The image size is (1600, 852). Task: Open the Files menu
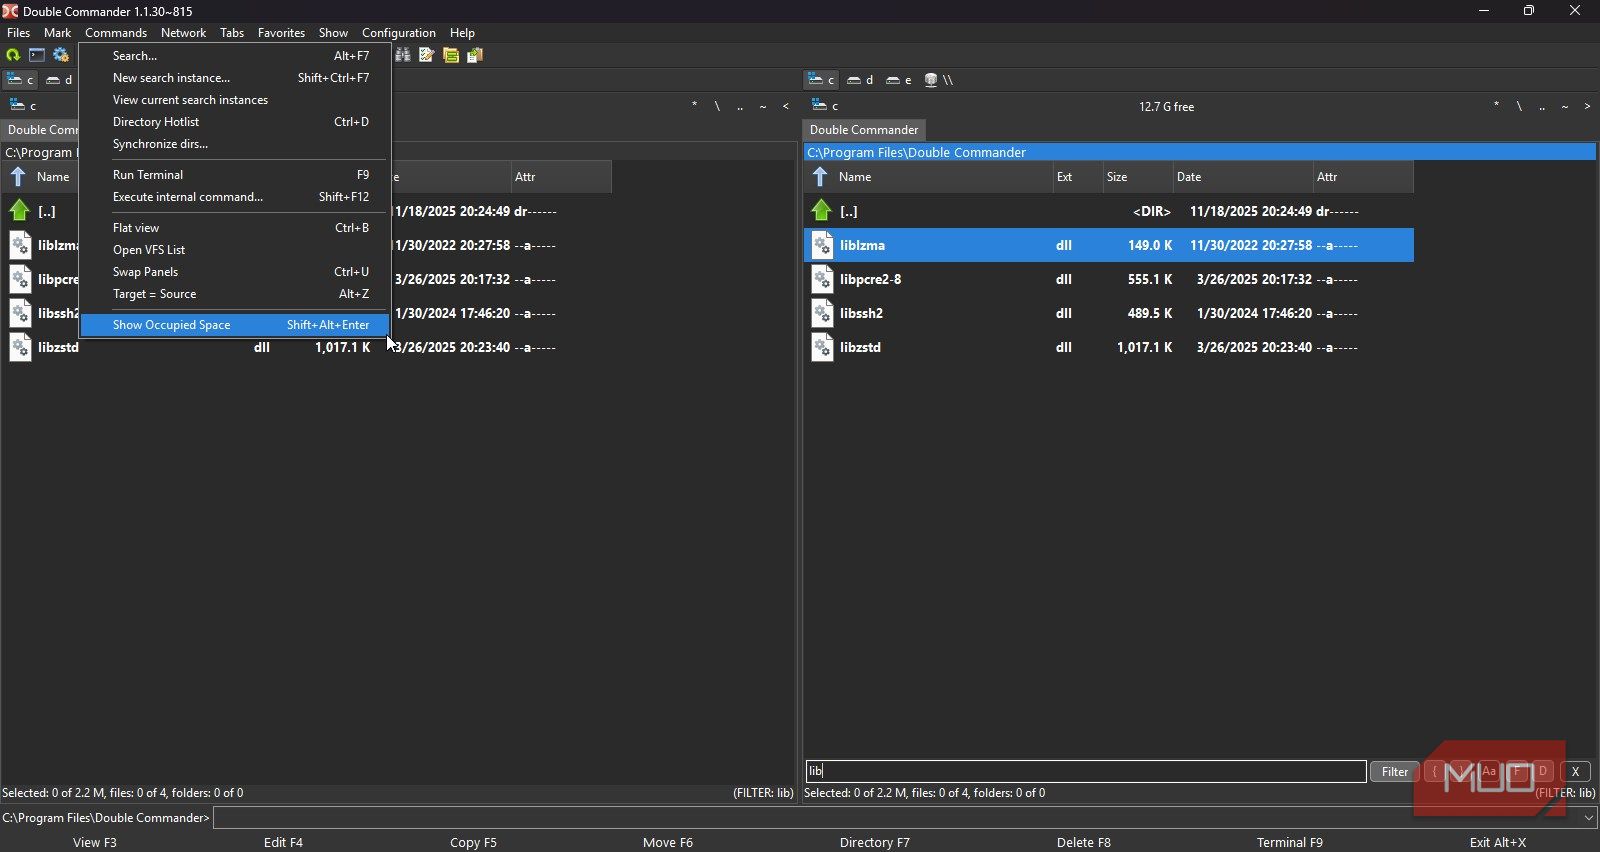pos(19,33)
